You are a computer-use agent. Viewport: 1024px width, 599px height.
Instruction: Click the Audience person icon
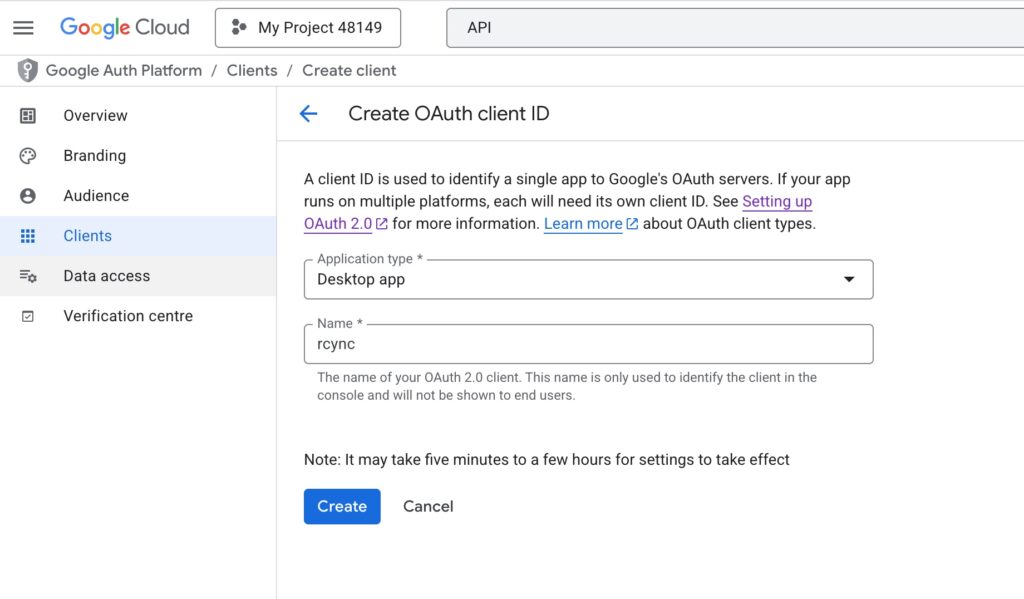(27, 196)
